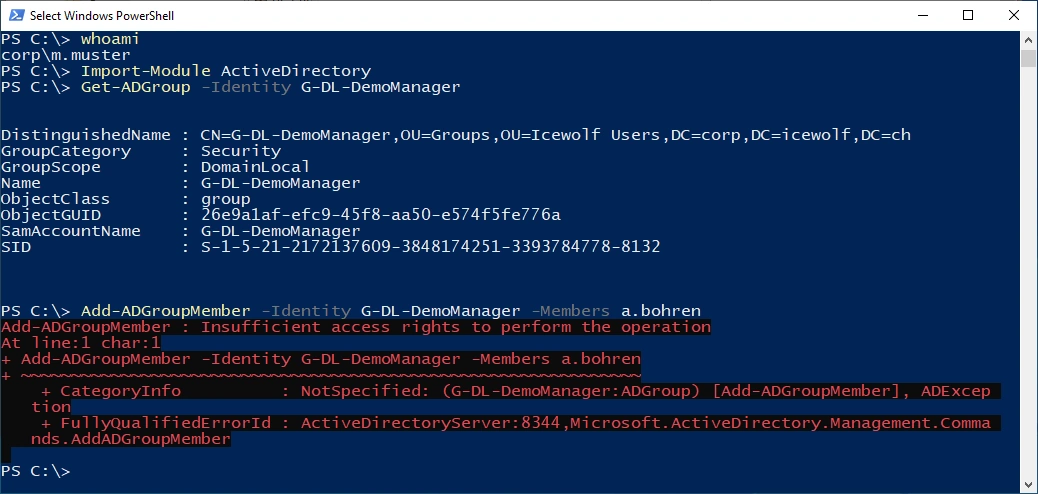Click the "Insufficient access rights" error message
1038x494 pixels.
(x=455, y=327)
